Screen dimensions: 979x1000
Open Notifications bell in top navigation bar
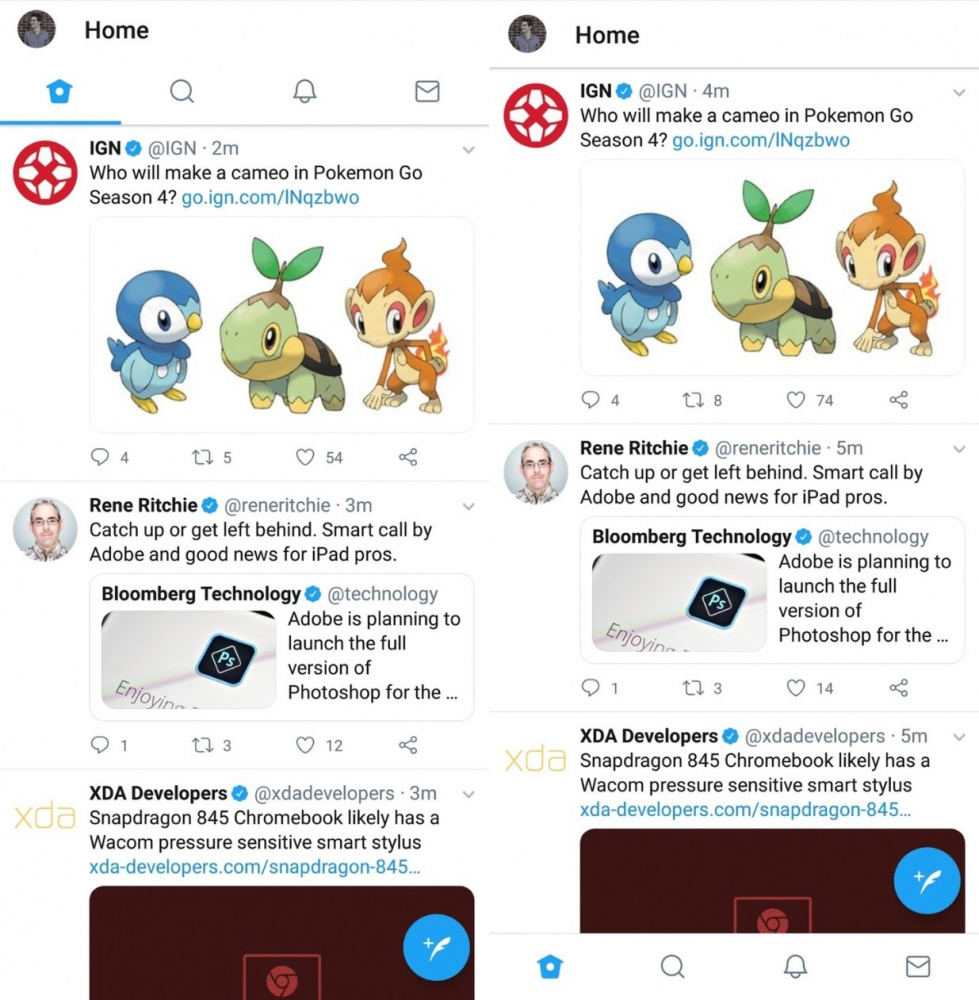pyautogui.click(x=304, y=91)
